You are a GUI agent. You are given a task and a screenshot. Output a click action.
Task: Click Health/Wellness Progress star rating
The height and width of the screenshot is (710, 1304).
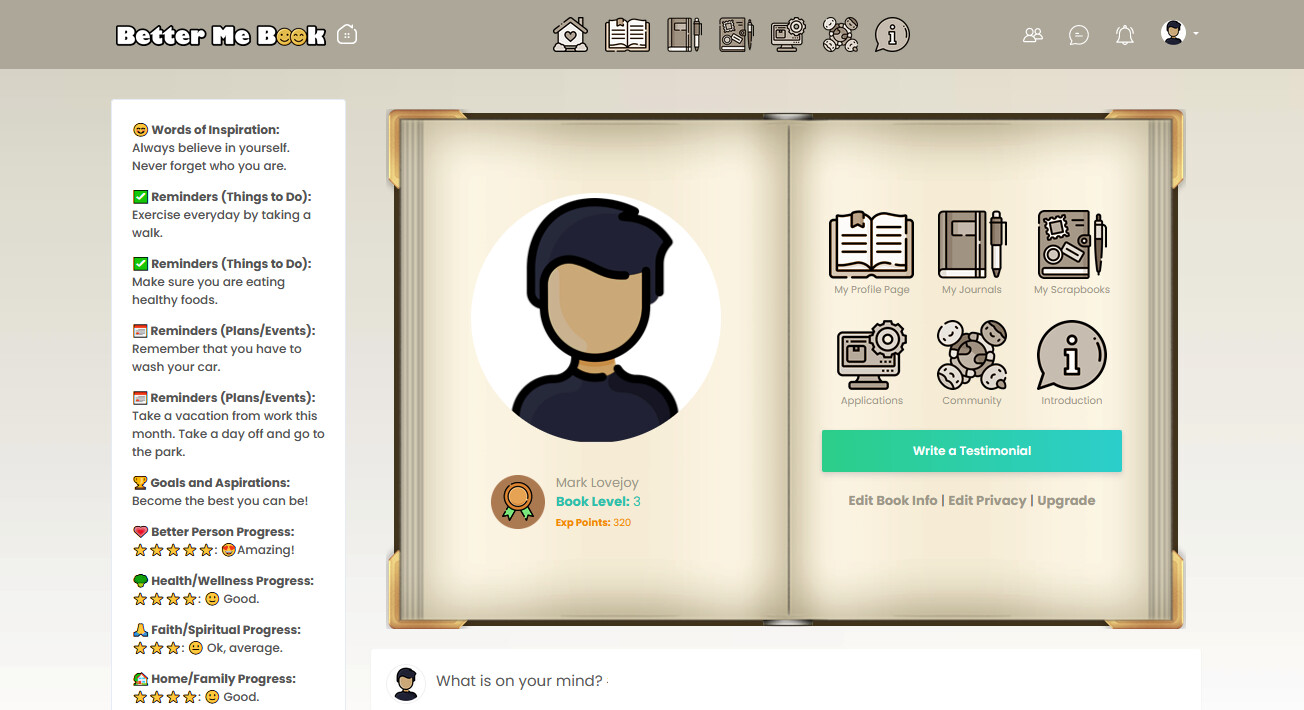(x=165, y=599)
